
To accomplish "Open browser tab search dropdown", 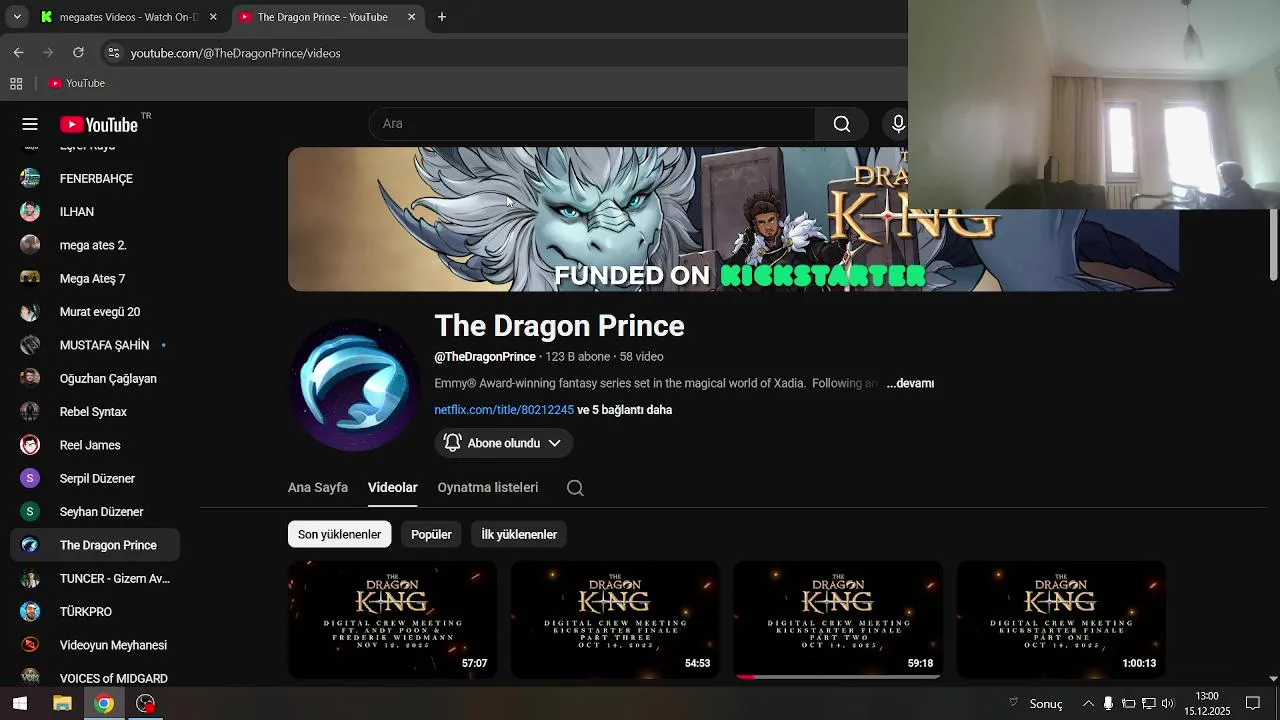I will (17, 17).
